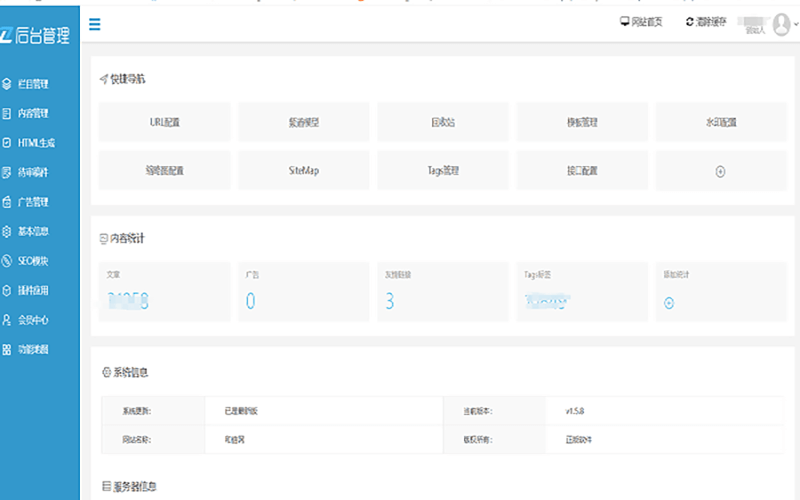The height and width of the screenshot is (500, 800).
Task: Click the 后台管理 logo in the sidebar header
Action: [x=35, y=35]
